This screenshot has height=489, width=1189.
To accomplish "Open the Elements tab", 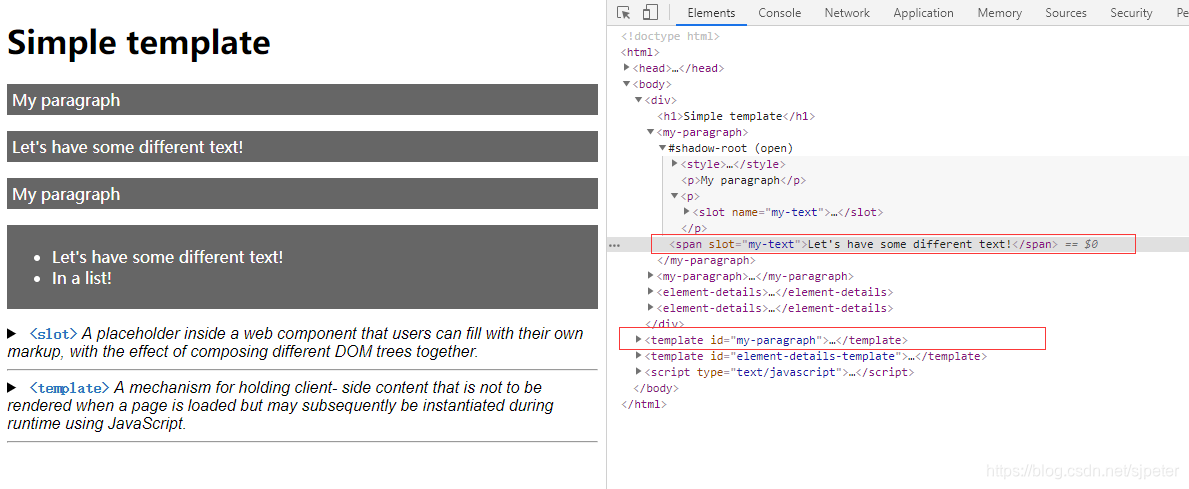I will pos(711,13).
